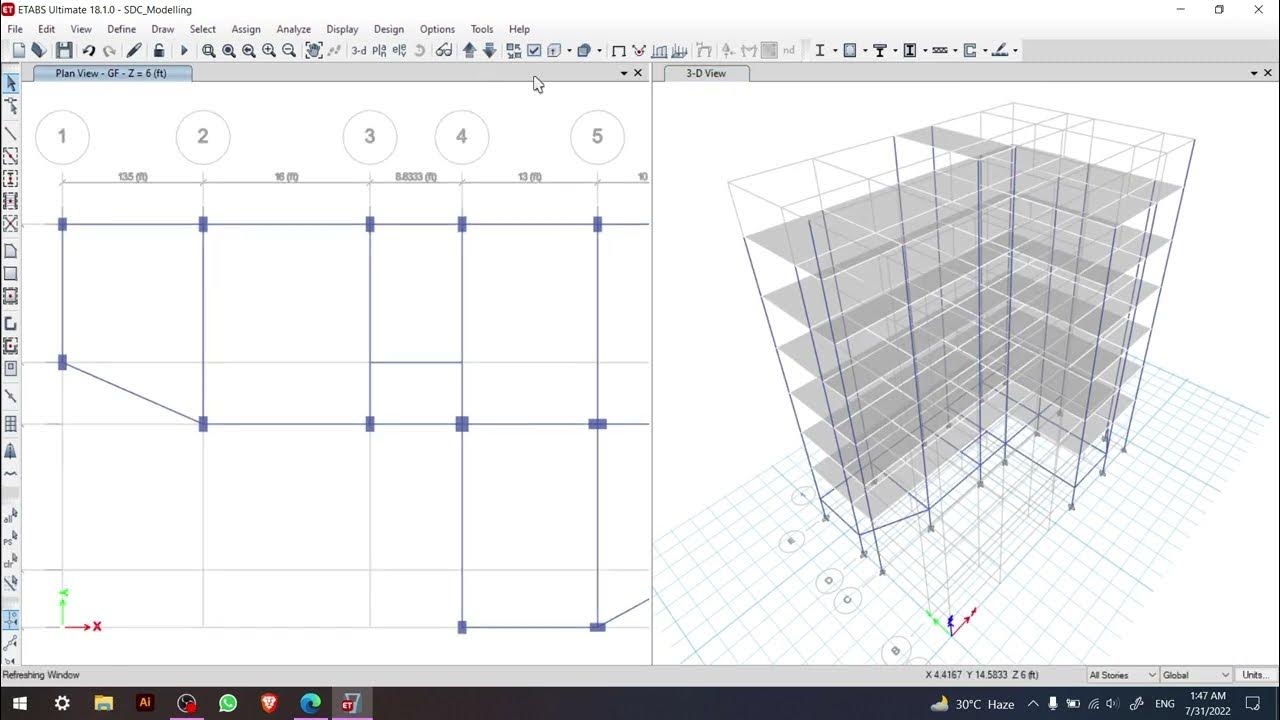Open the concrete frame design dropdown arrow
Screen dimensions: 1280x720
click(864, 50)
